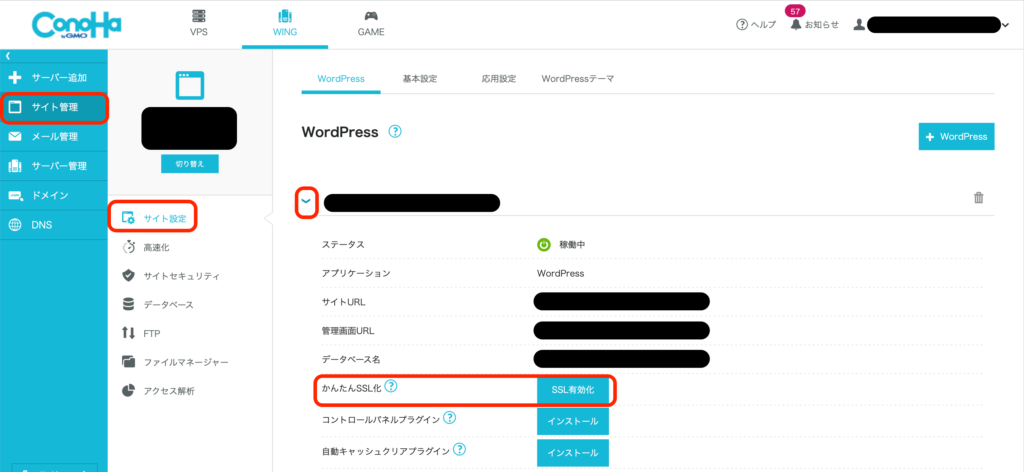Image resolution: width=1024 pixels, height=472 pixels.
Task: Click the site window icon above the domain
Action: click(189, 86)
